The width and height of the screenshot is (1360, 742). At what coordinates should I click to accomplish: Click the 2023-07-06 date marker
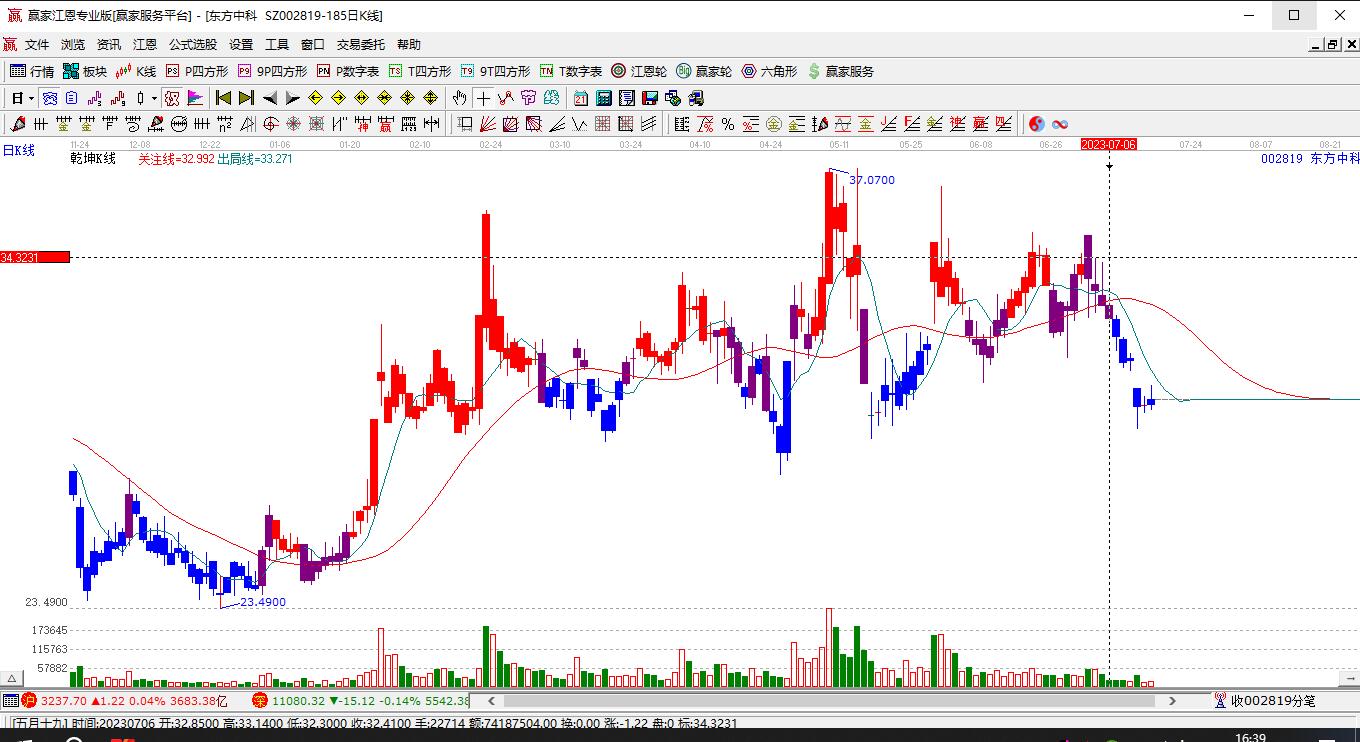[x=1109, y=144]
